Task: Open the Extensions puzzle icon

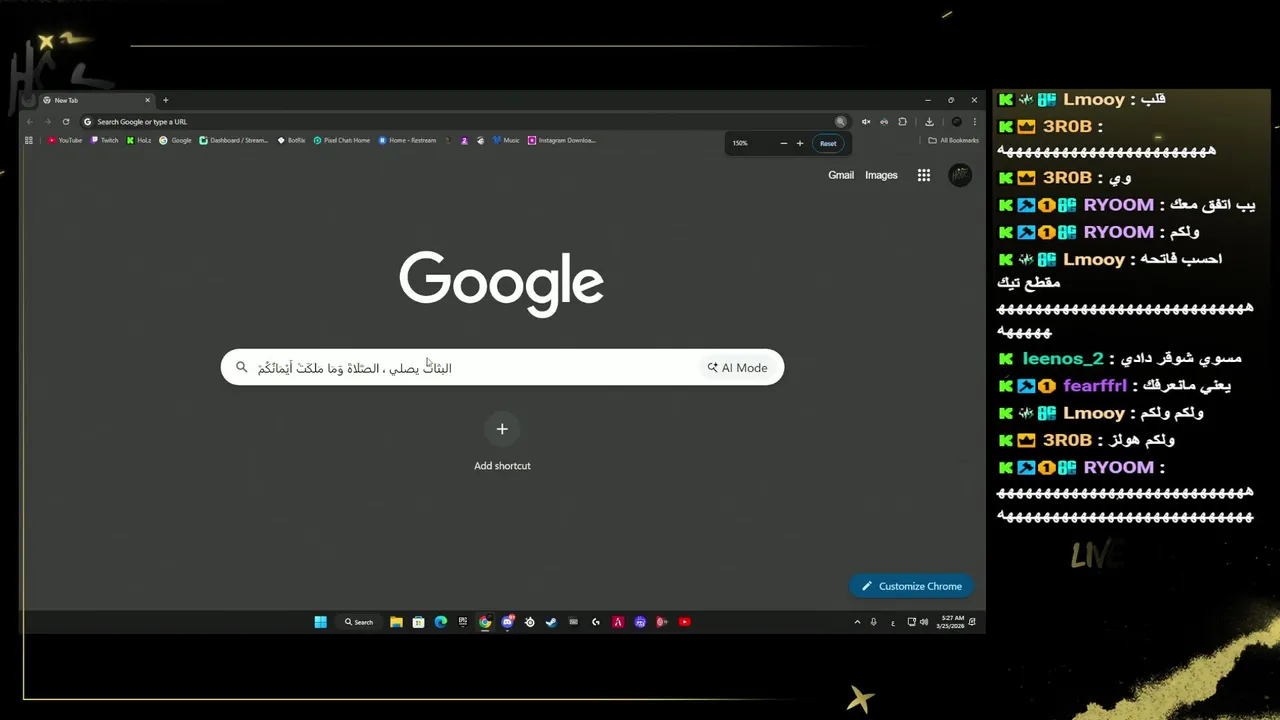Action: coord(902,122)
